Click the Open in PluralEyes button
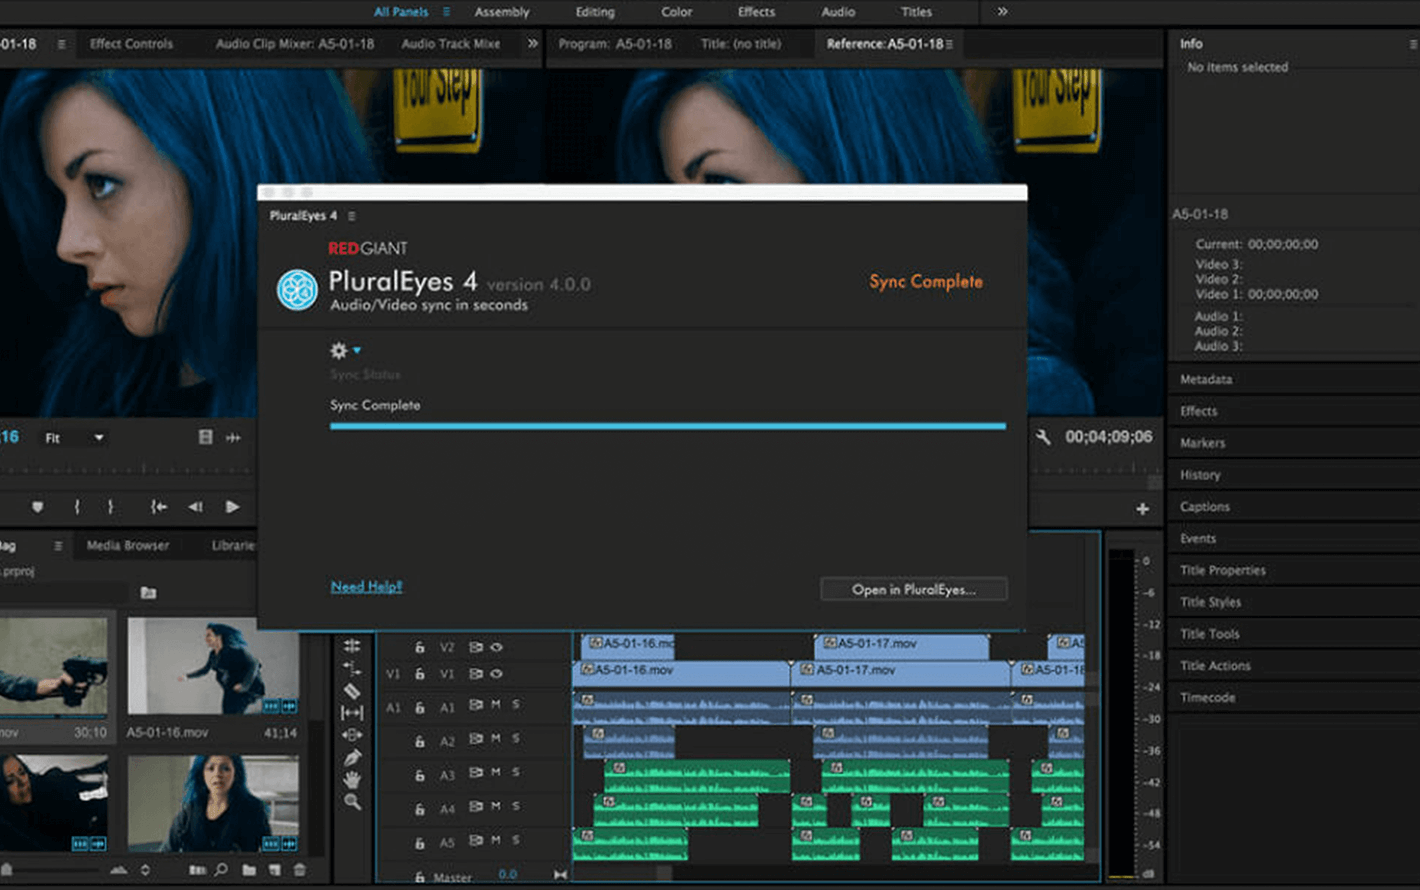1420x890 pixels. [x=913, y=589]
